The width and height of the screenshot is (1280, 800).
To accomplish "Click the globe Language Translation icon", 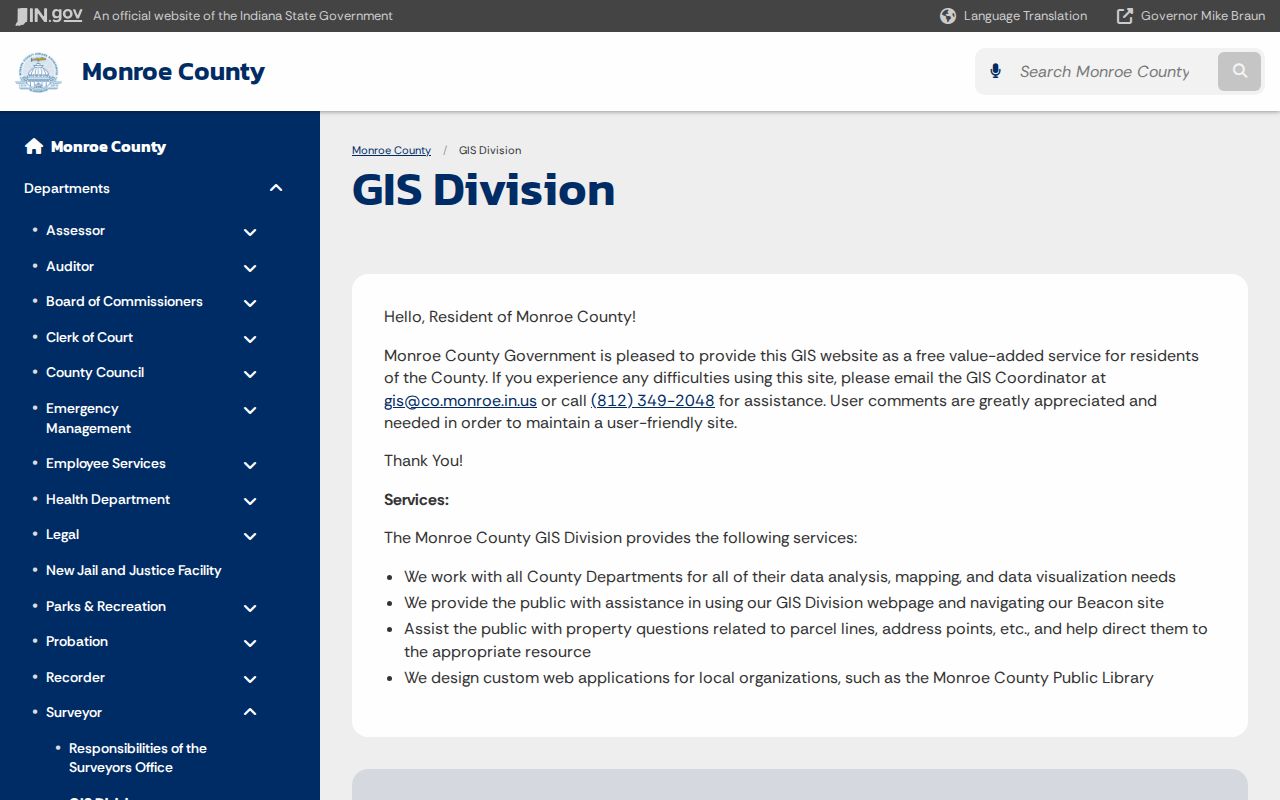I will click(x=948, y=16).
